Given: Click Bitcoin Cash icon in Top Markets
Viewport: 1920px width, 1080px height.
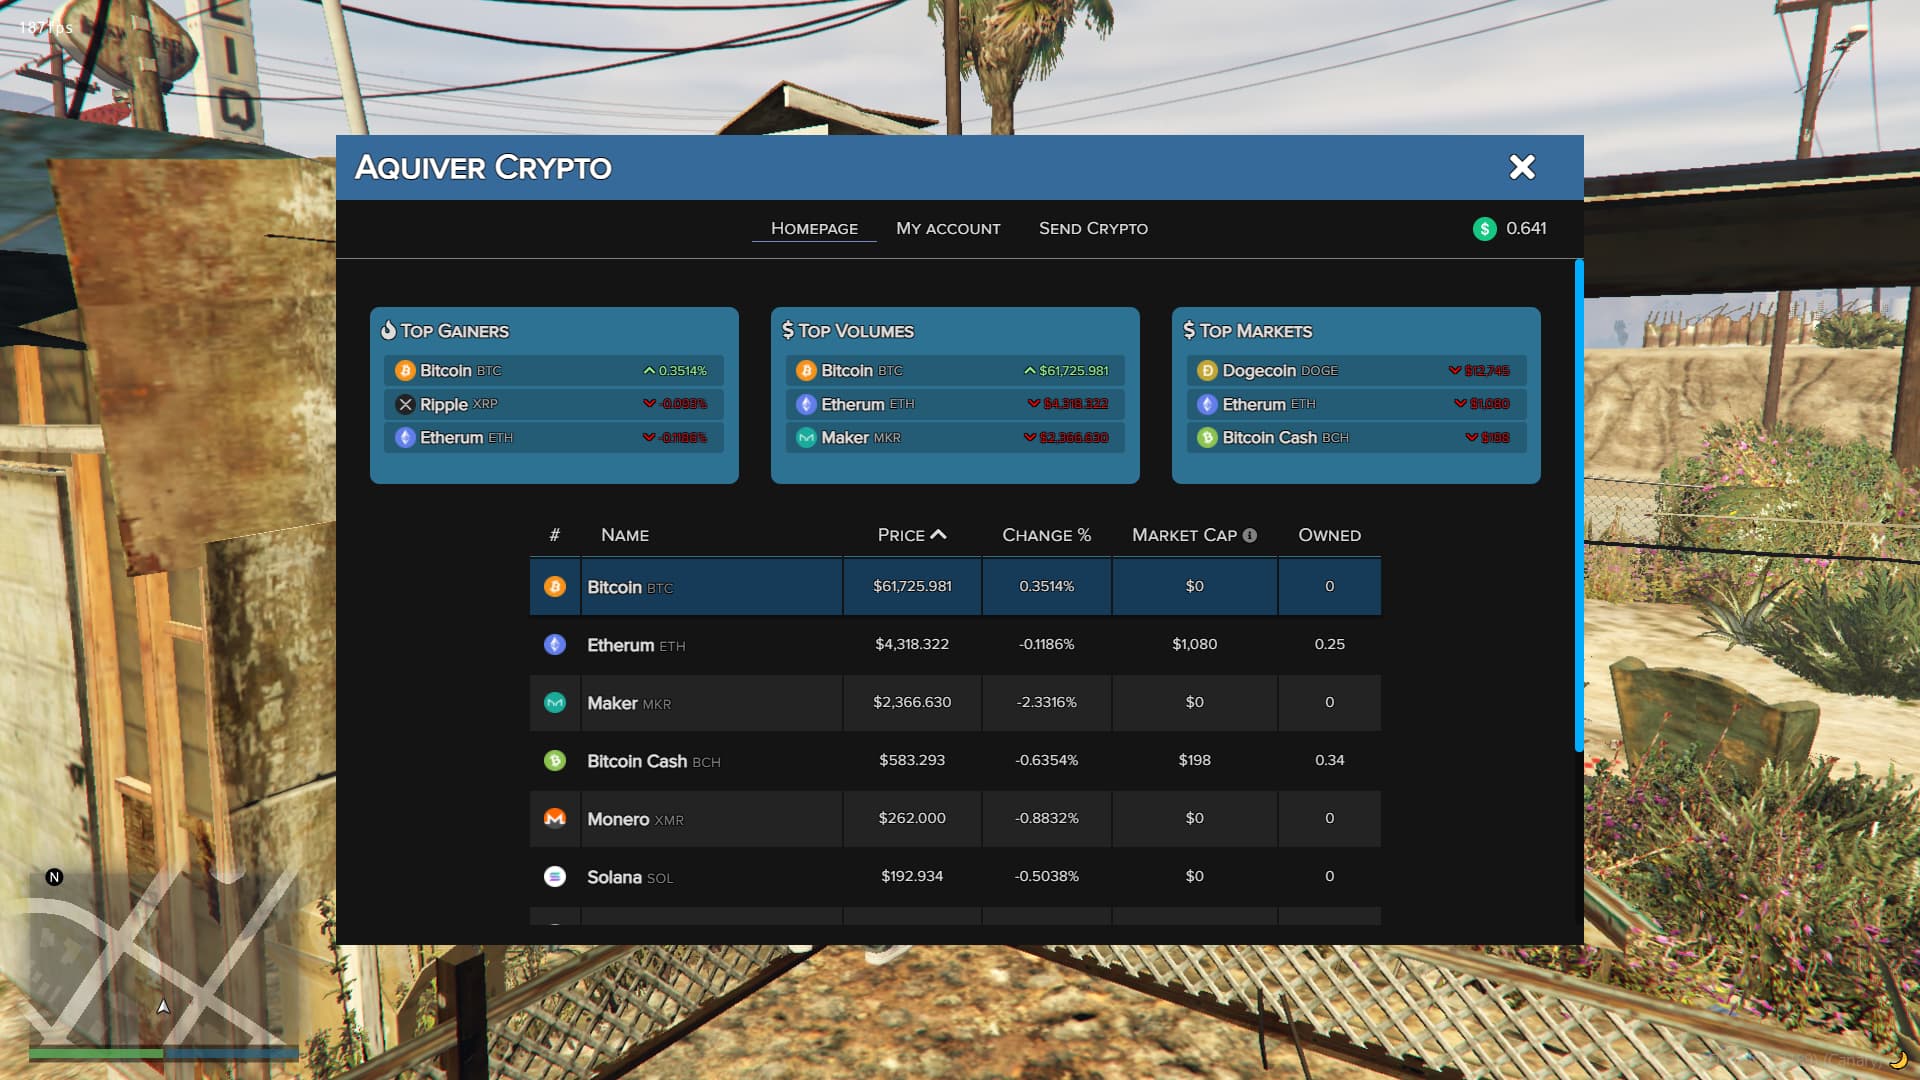Looking at the screenshot, I should [1207, 438].
